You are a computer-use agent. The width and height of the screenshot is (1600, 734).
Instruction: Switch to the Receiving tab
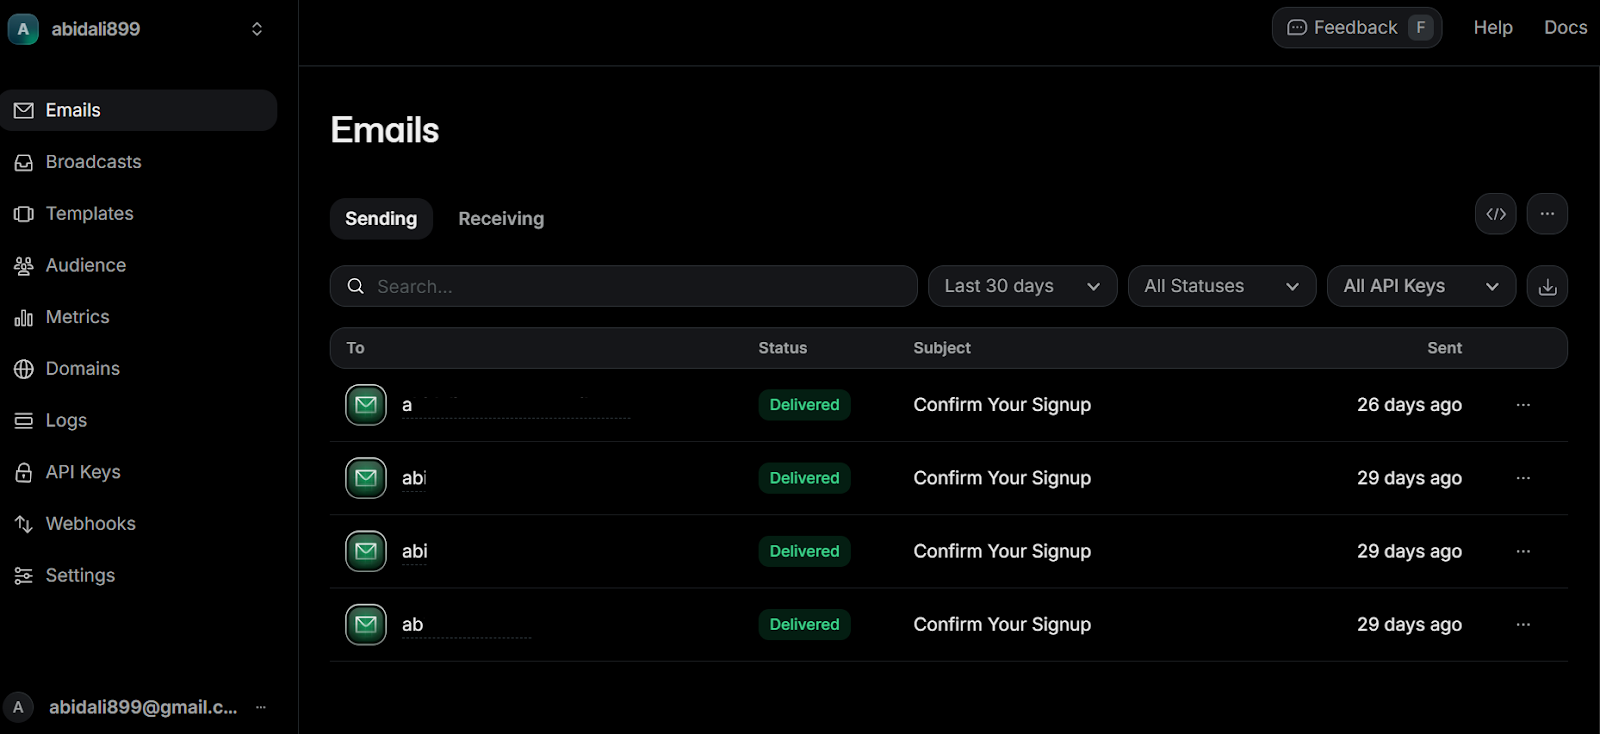(501, 219)
